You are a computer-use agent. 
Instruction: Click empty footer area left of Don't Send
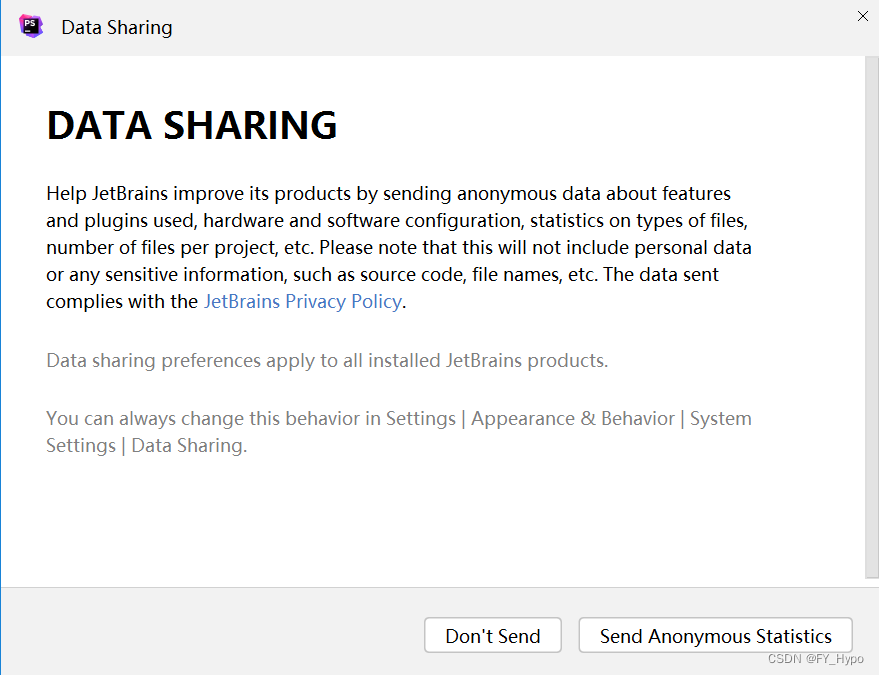tap(213, 634)
